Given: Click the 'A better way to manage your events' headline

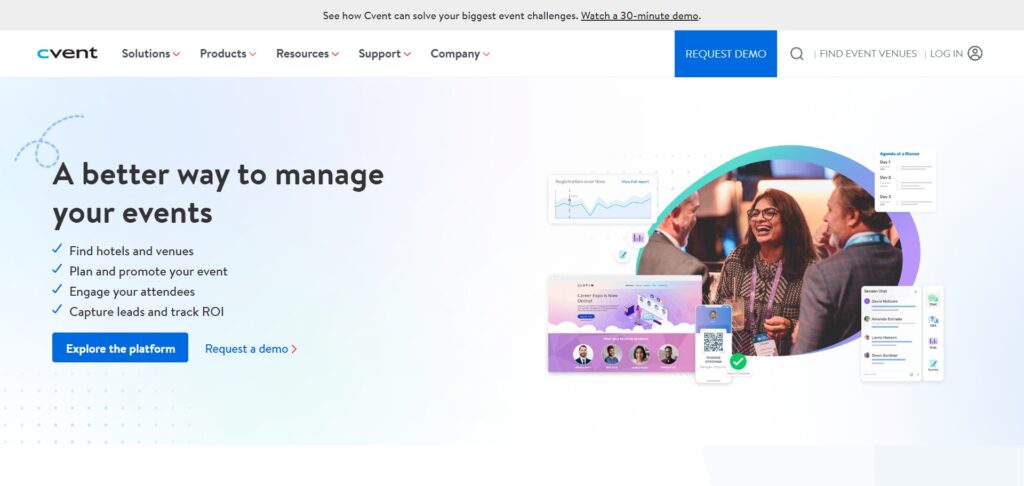Looking at the screenshot, I should [x=218, y=193].
